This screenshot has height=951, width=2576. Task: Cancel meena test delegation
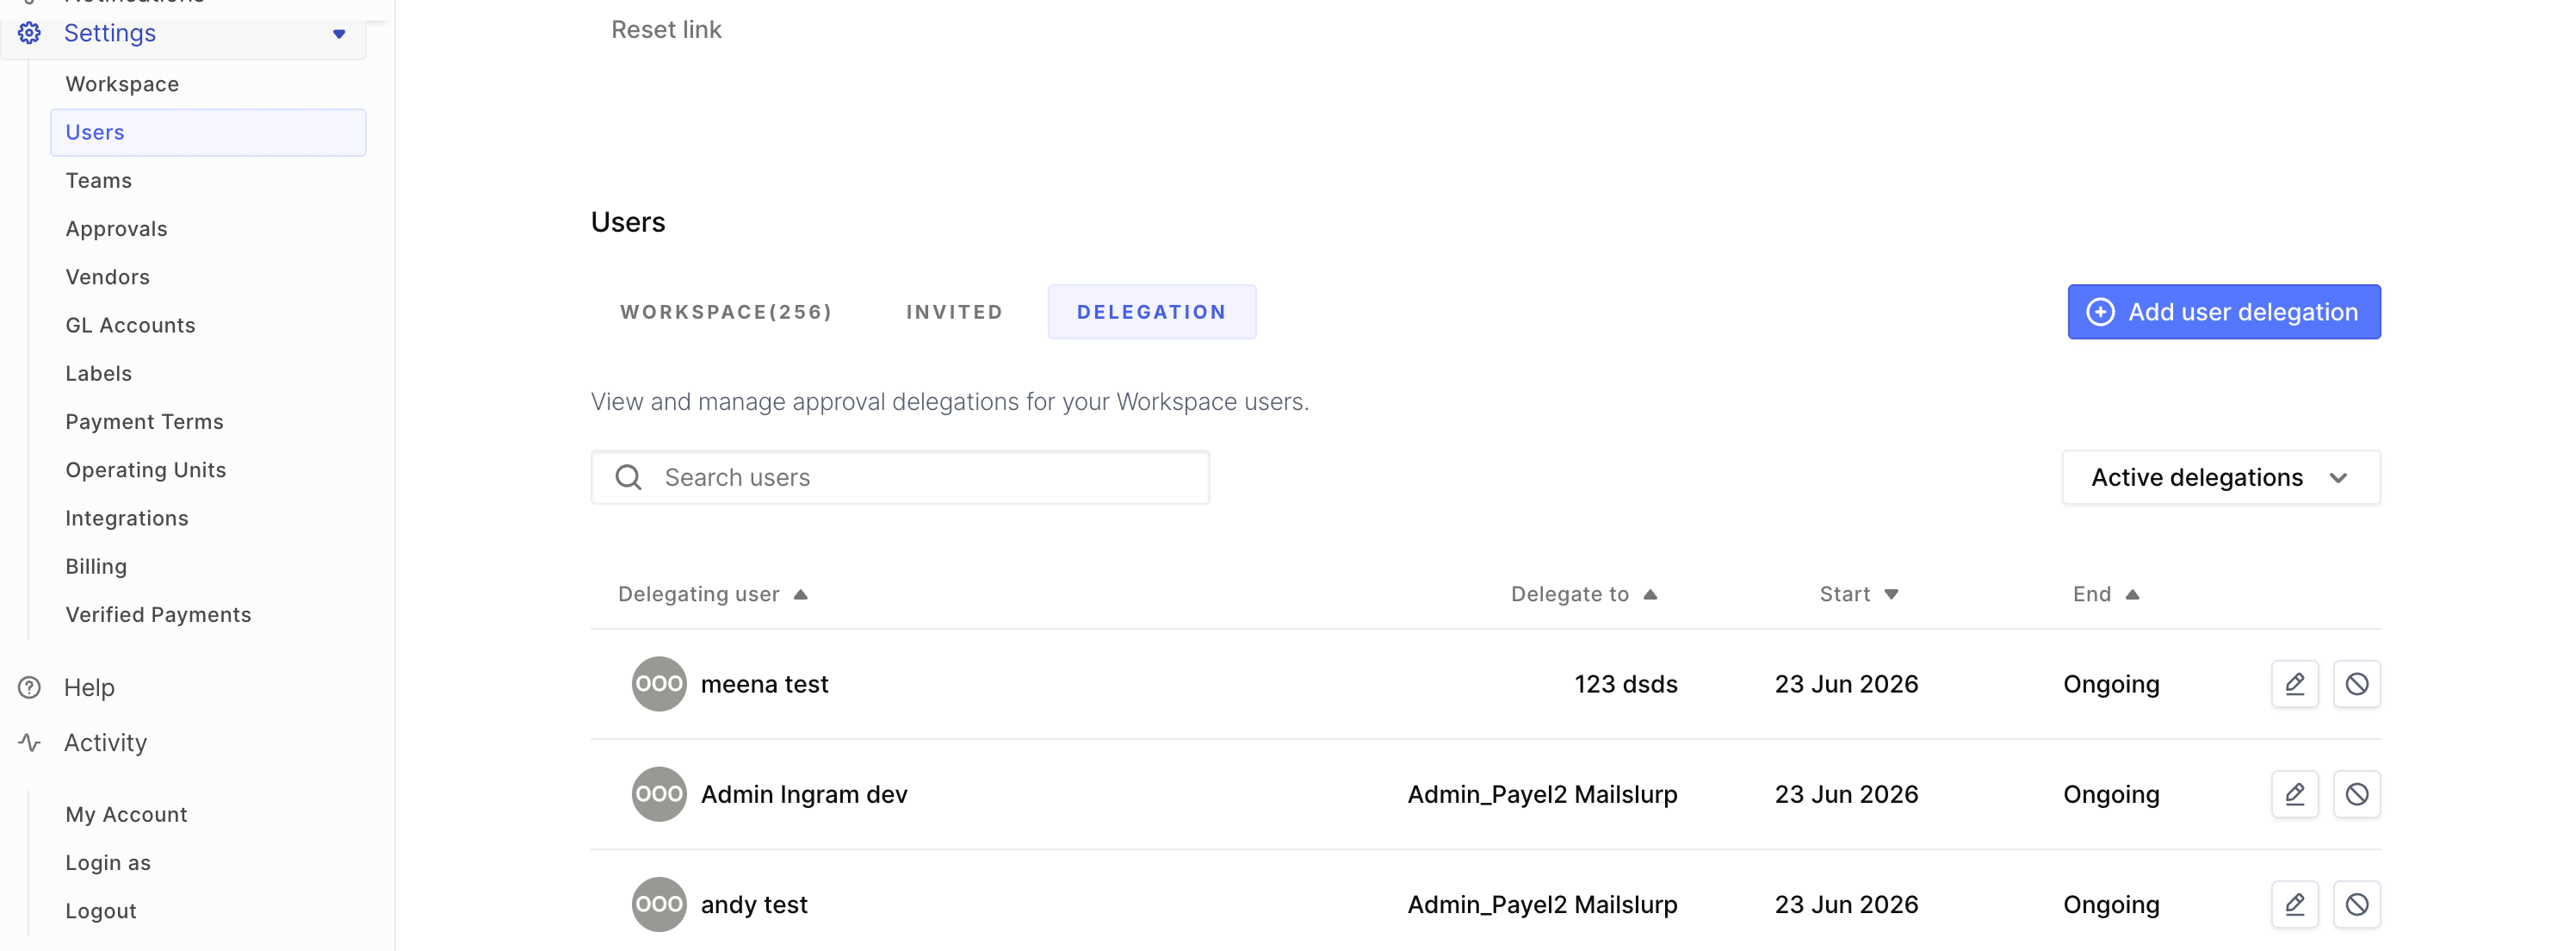(2356, 684)
